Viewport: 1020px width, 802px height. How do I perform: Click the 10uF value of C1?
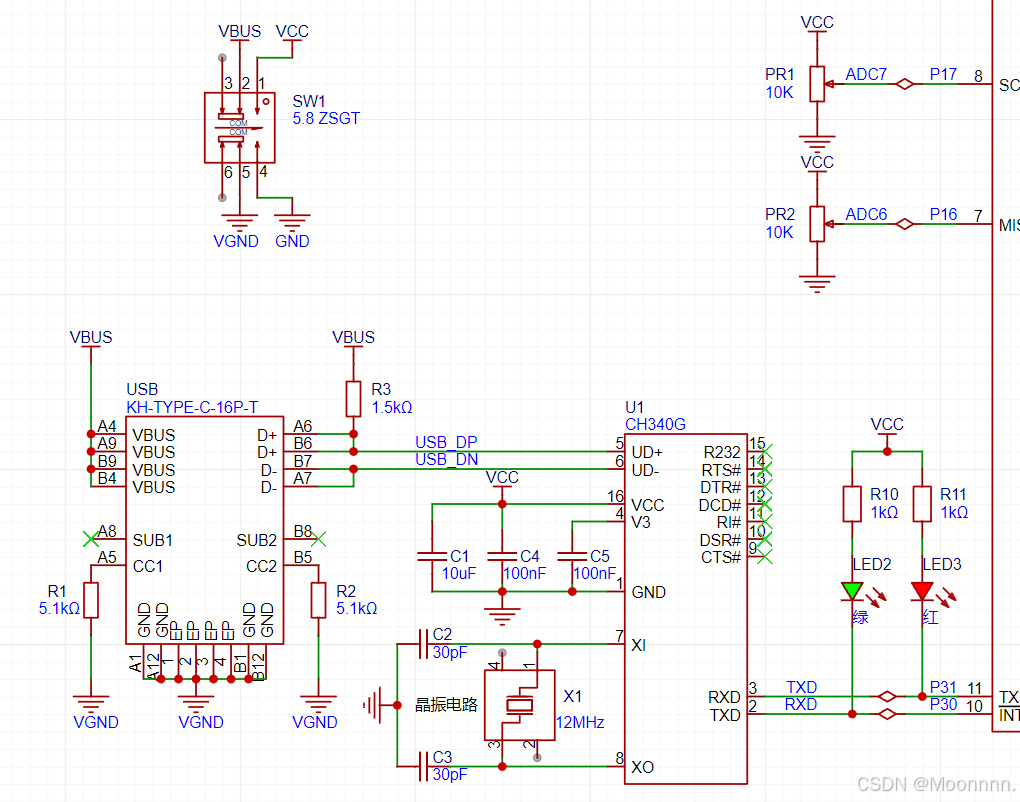pos(459,574)
